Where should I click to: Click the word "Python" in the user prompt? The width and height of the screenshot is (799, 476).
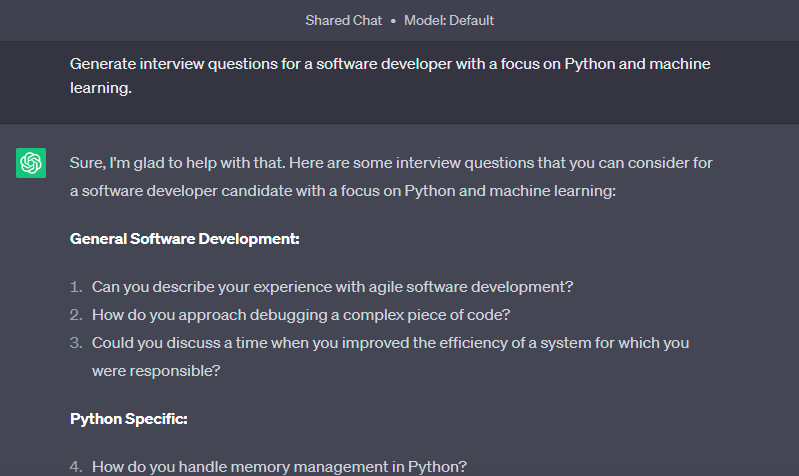click(589, 64)
